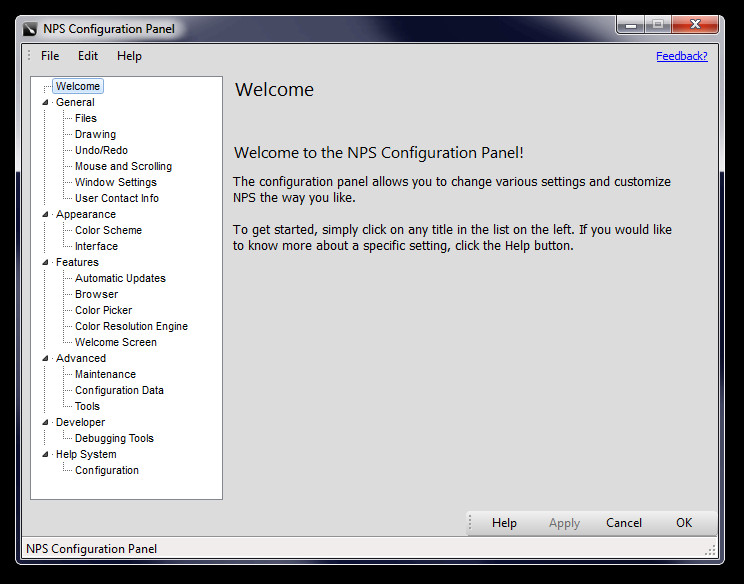Click the NPS application icon in title bar
The image size is (744, 584).
pyautogui.click(x=29, y=29)
